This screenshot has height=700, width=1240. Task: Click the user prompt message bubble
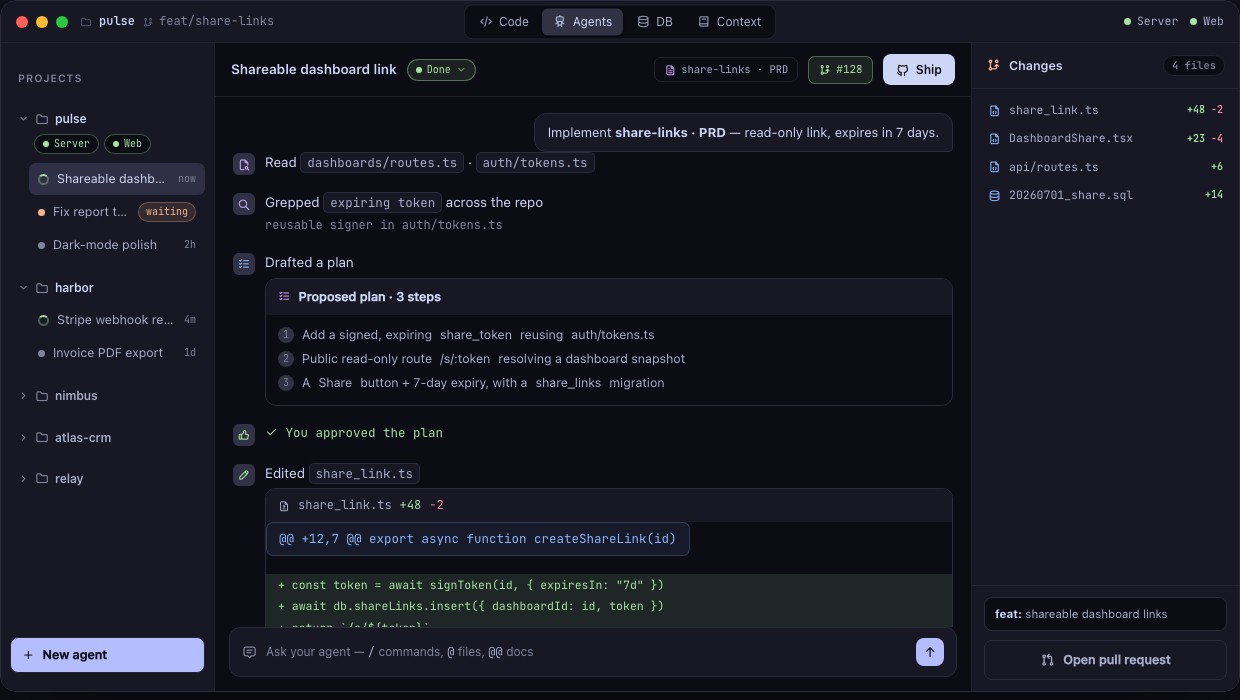click(743, 132)
